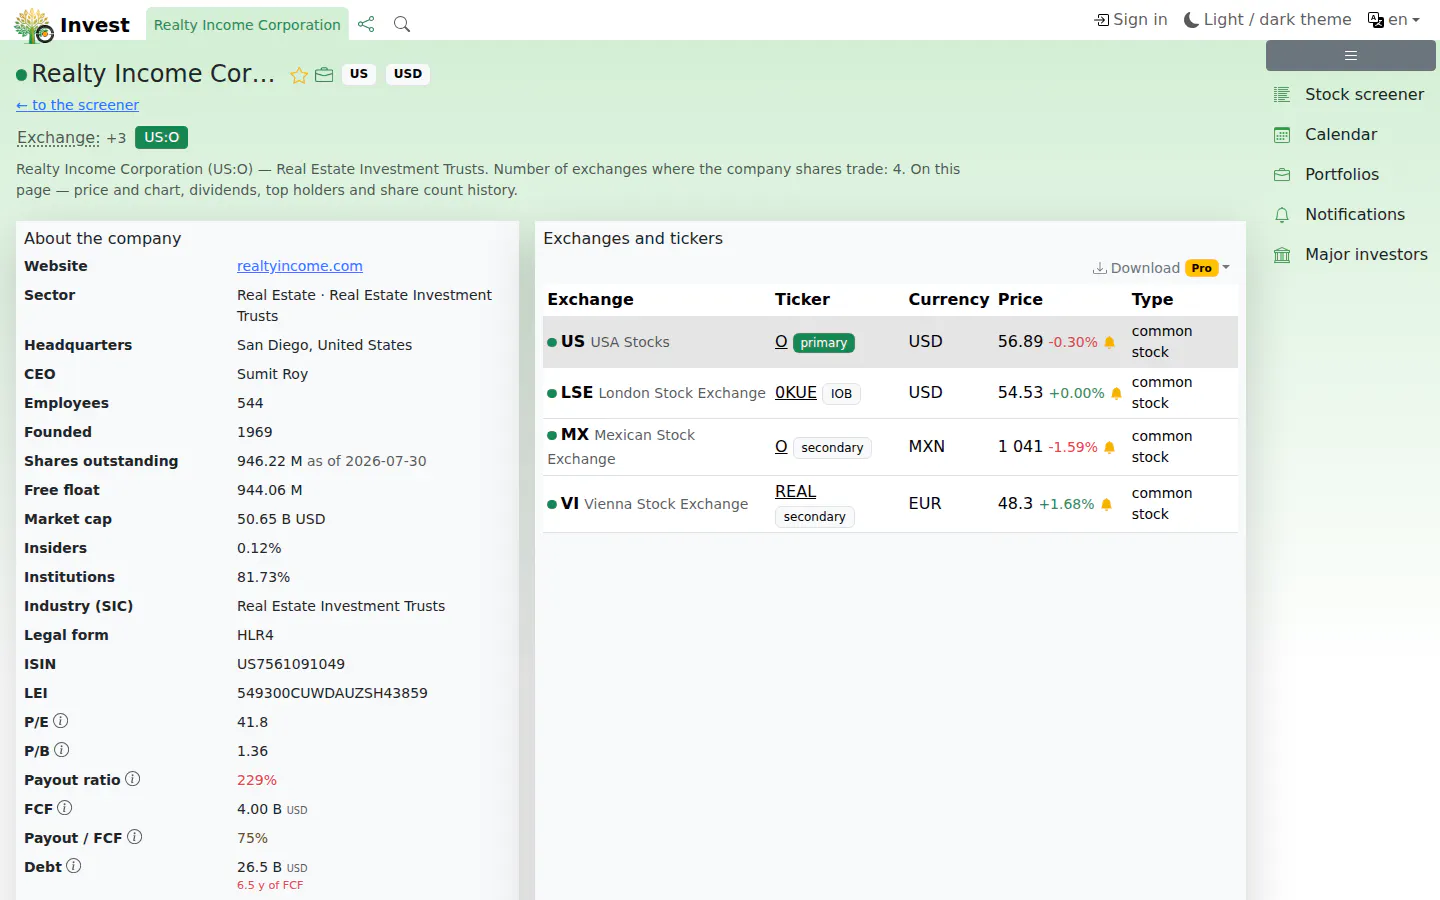The height and width of the screenshot is (900, 1440).
Task: Click the US country badge
Action: pyautogui.click(x=359, y=74)
